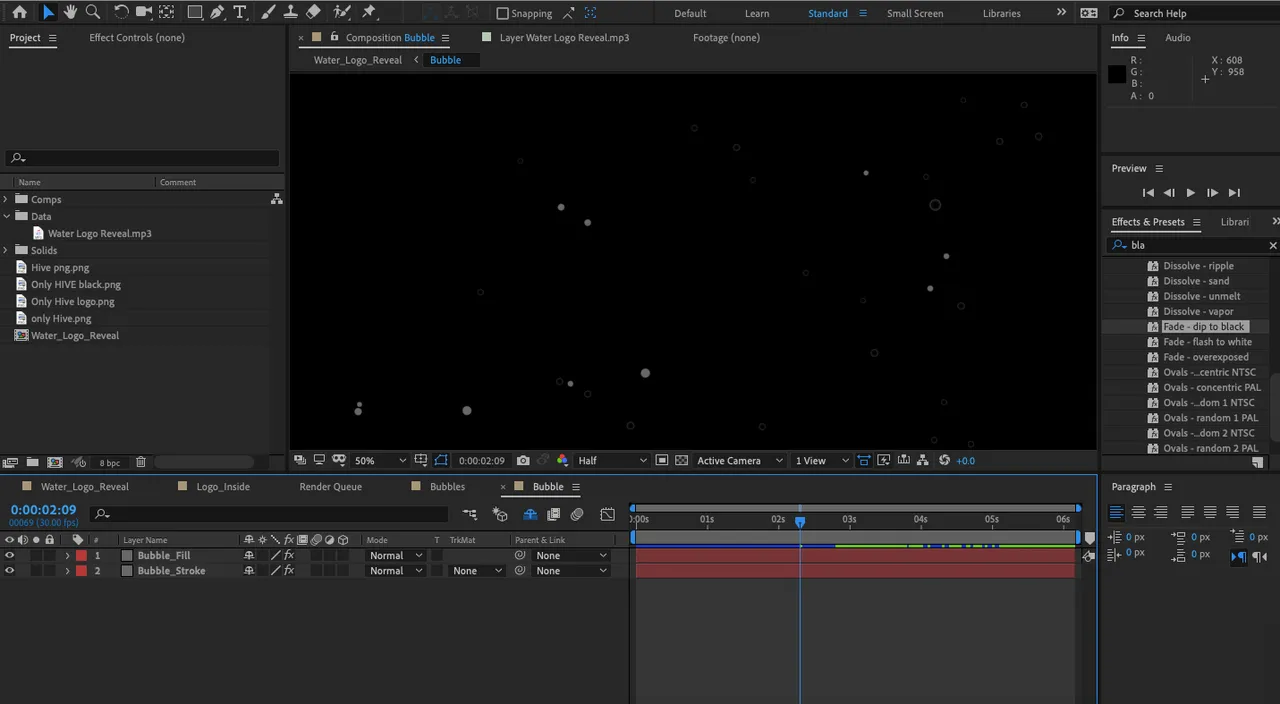Create a new composition in Project panel

point(55,462)
